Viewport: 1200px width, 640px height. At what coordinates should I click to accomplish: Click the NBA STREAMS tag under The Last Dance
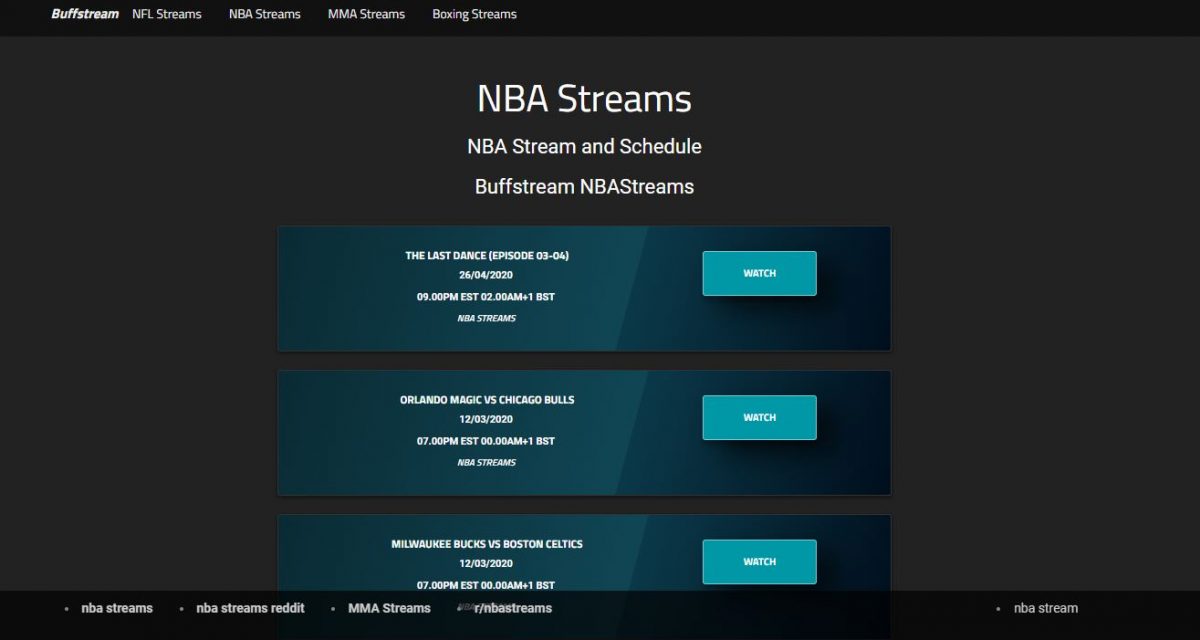[x=487, y=319]
